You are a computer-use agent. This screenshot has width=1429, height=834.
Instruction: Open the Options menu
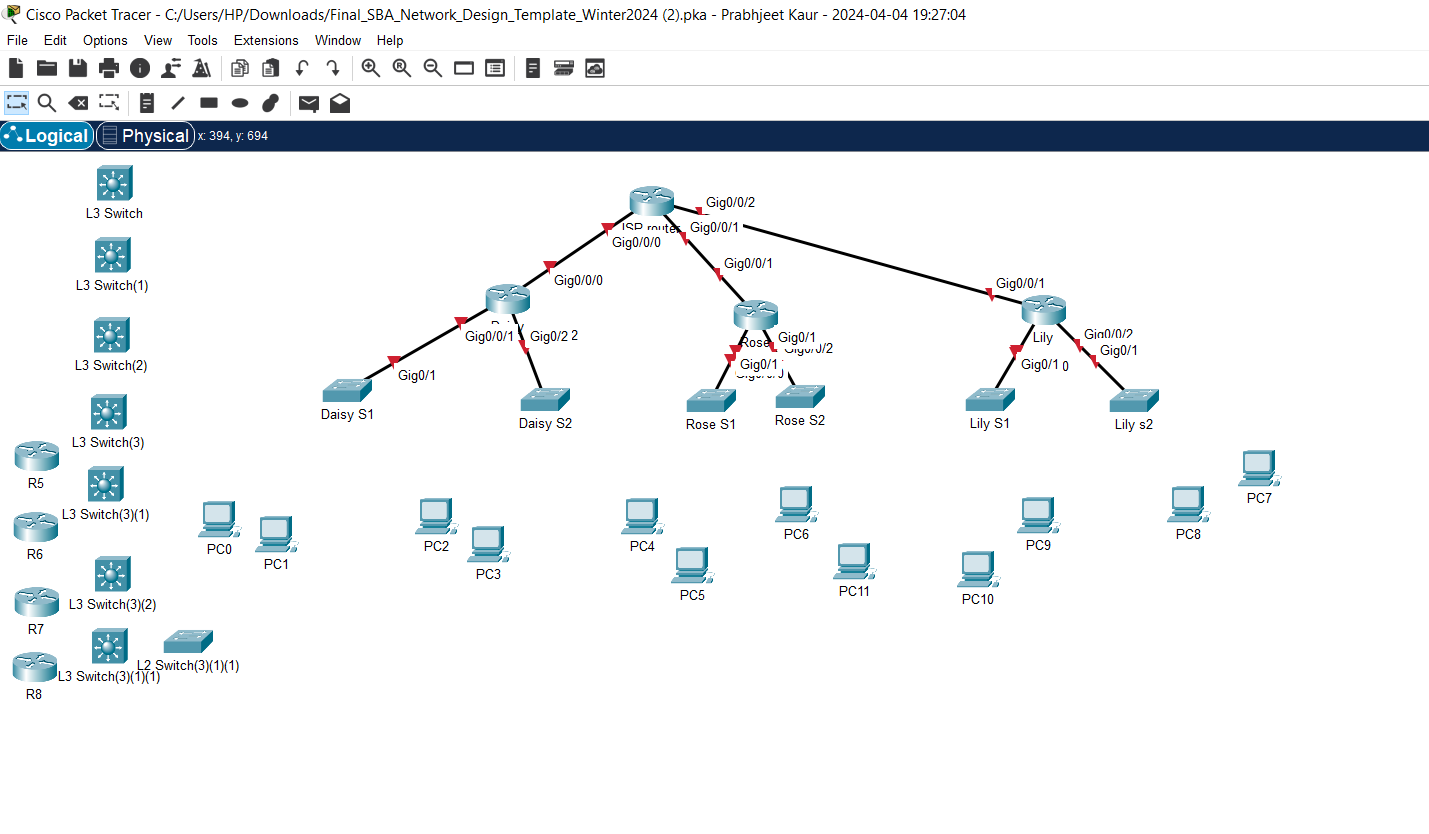point(105,40)
